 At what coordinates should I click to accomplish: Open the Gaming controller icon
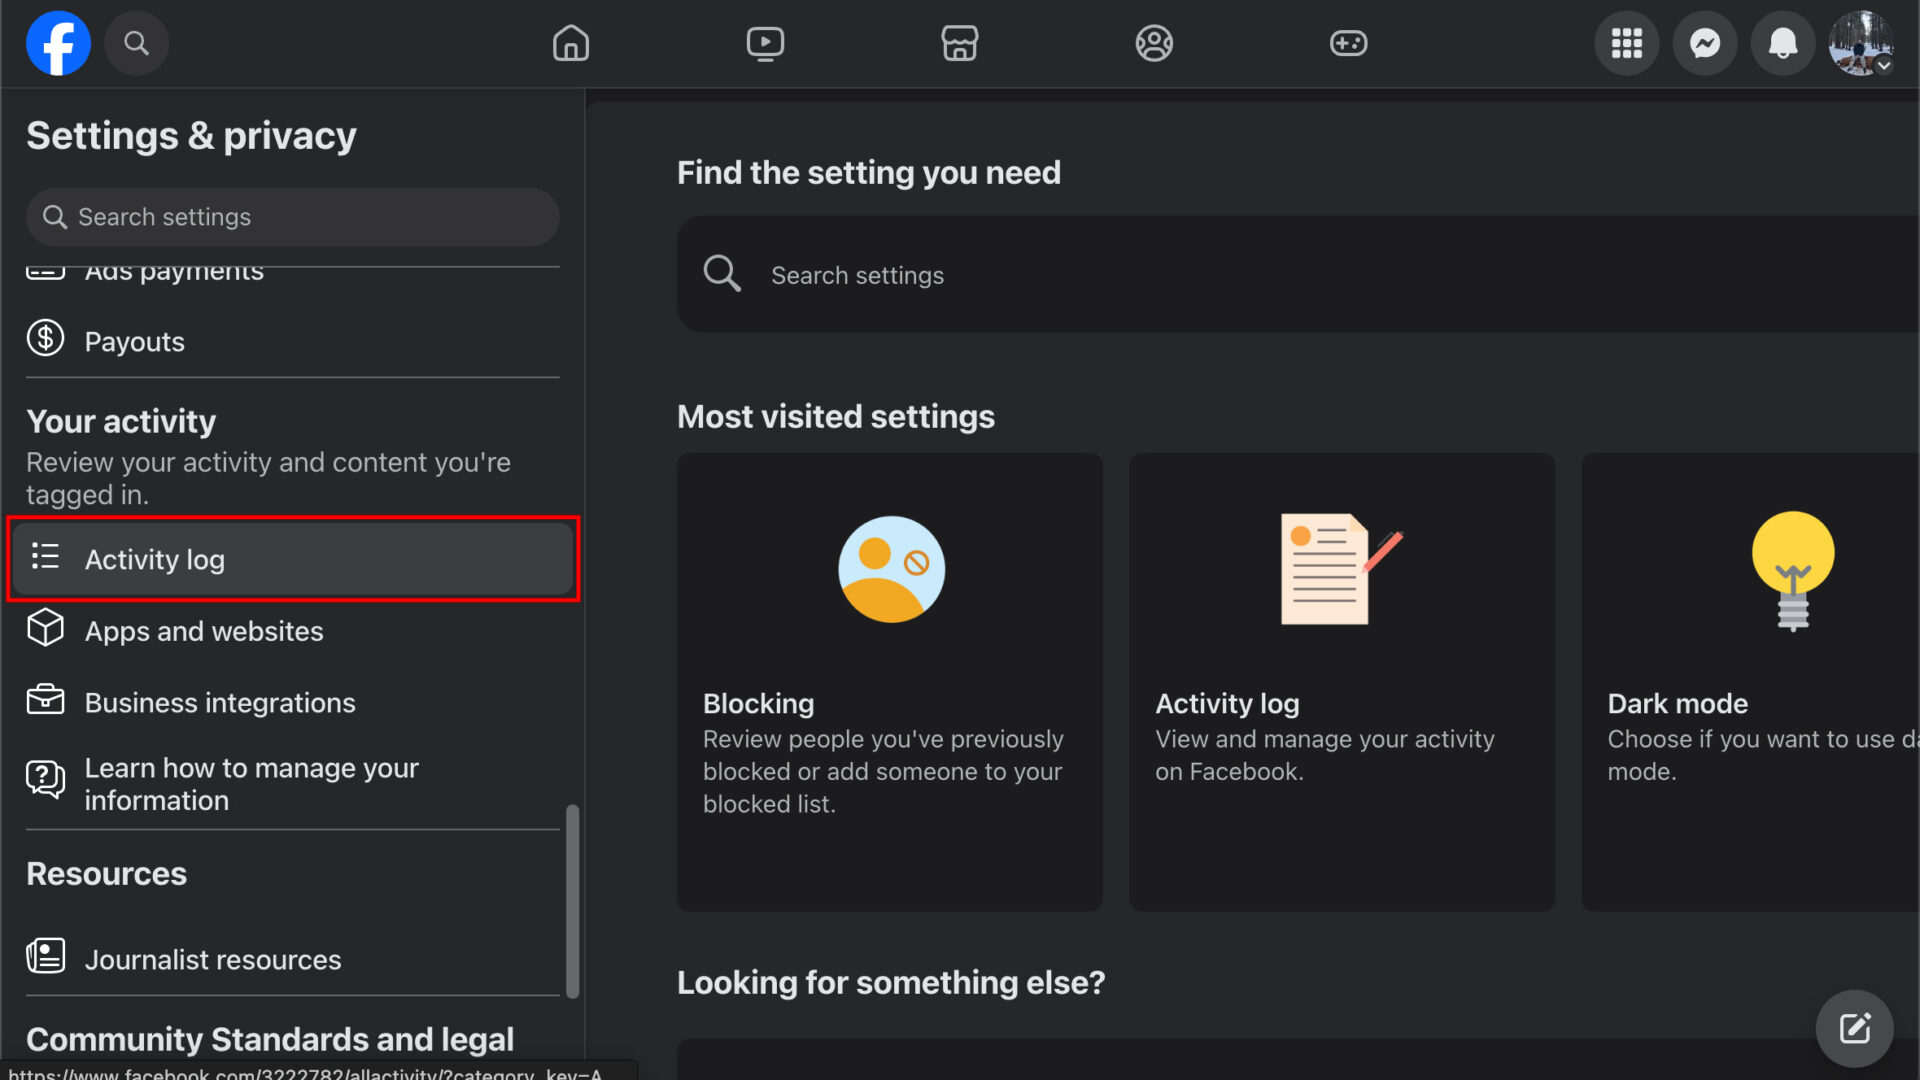(1348, 43)
